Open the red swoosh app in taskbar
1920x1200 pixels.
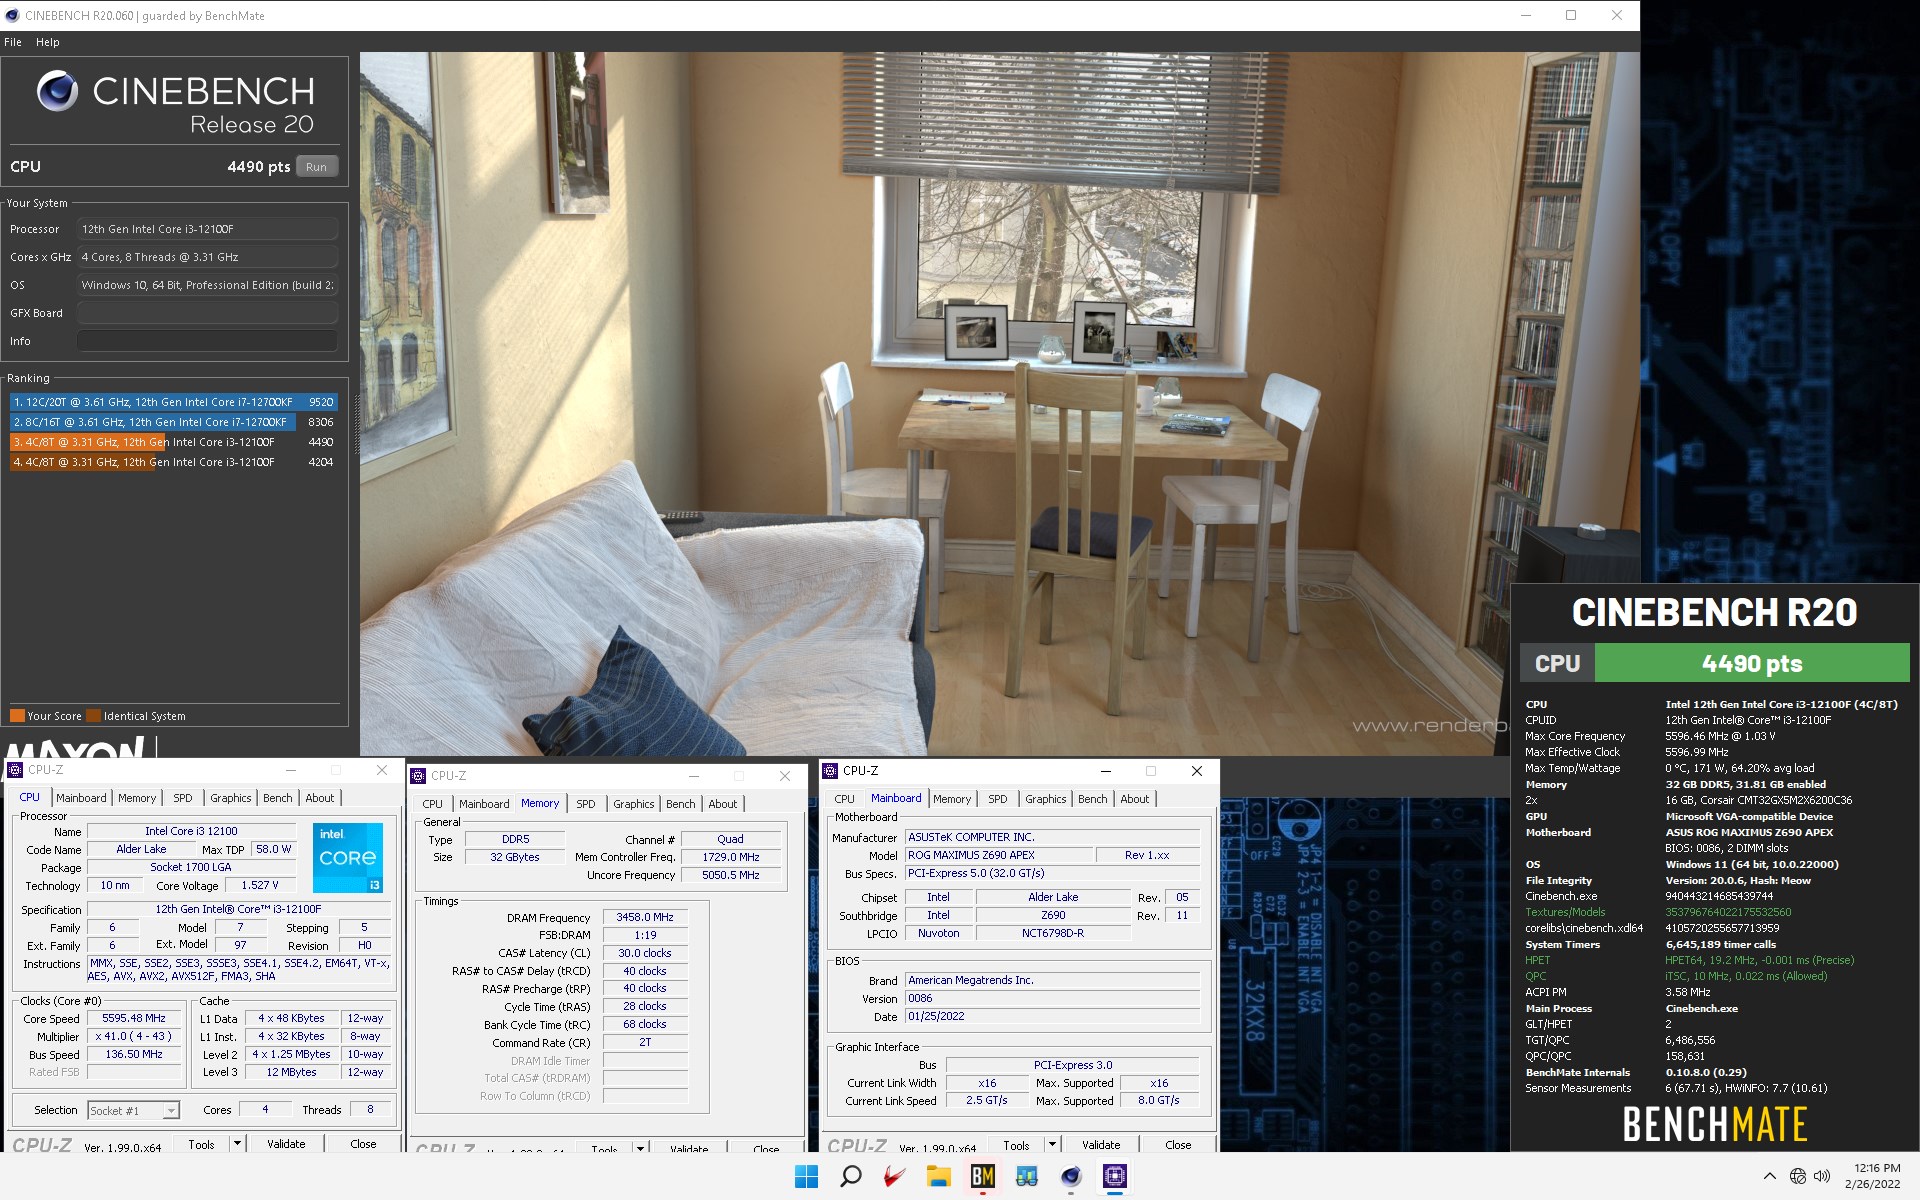(x=894, y=1176)
